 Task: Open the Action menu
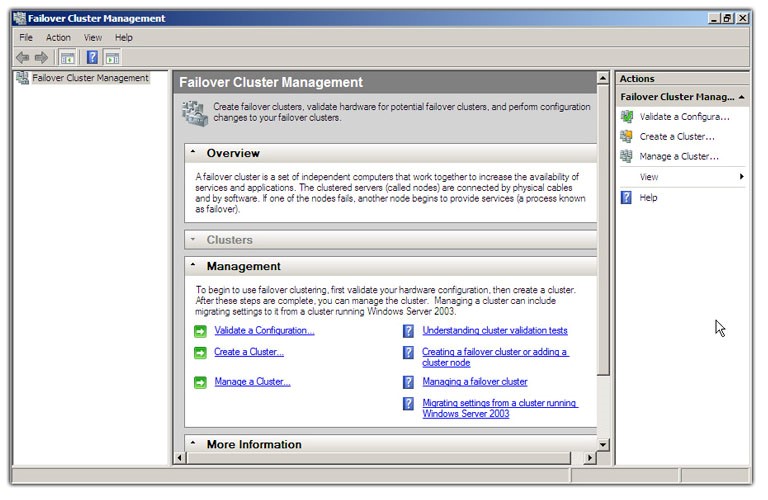58,37
